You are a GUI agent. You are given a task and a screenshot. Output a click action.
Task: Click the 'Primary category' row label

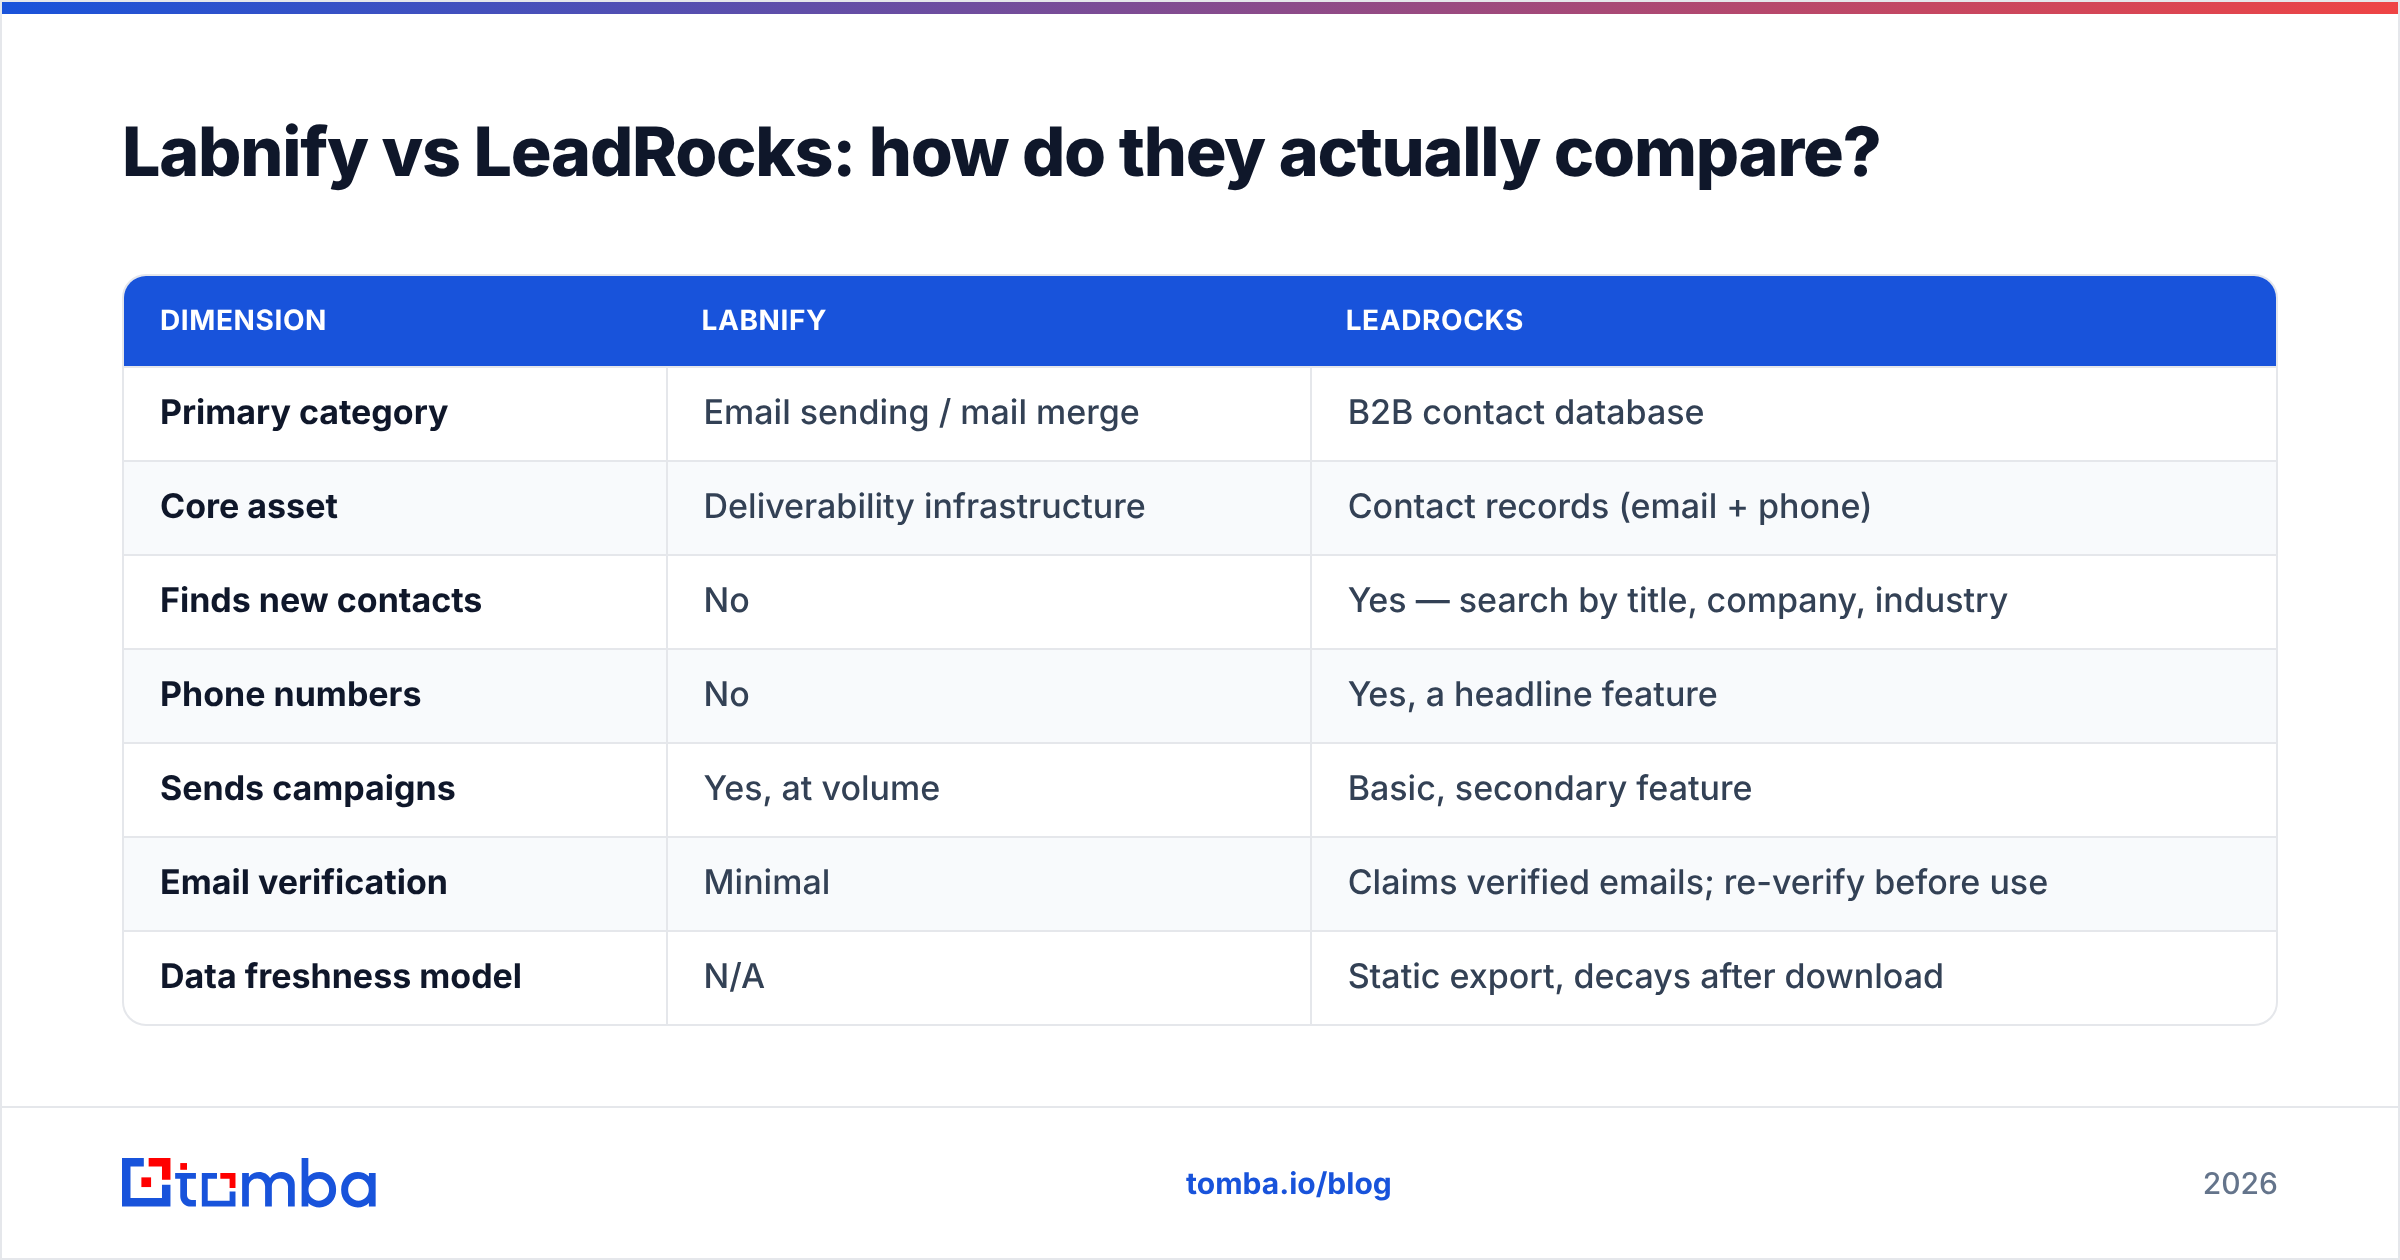tap(304, 413)
